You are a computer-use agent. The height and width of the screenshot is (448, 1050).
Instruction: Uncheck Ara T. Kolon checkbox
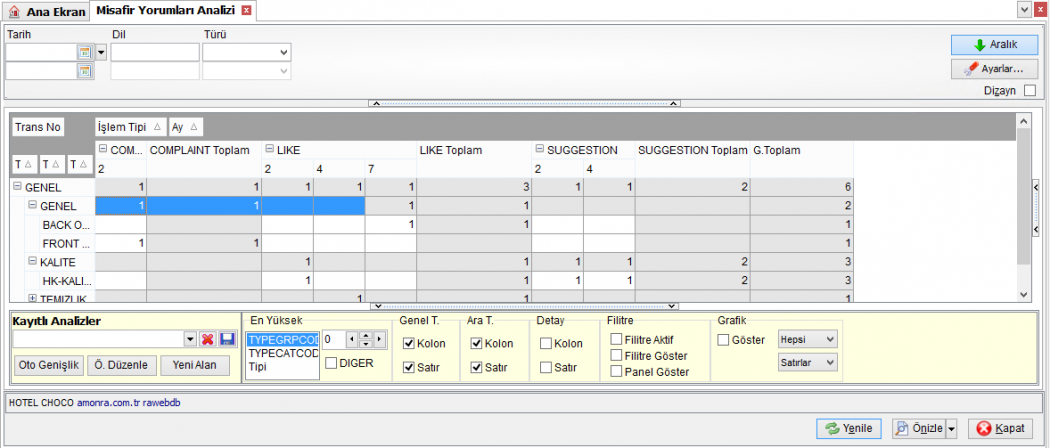(x=477, y=344)
